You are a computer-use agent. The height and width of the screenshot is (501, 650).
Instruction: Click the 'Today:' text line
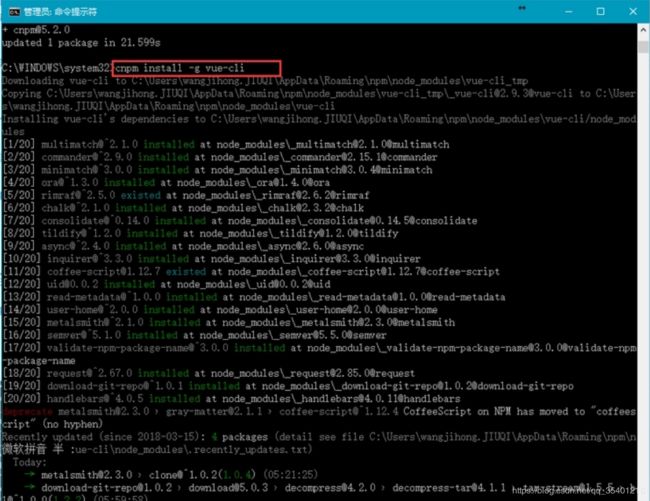30,462
